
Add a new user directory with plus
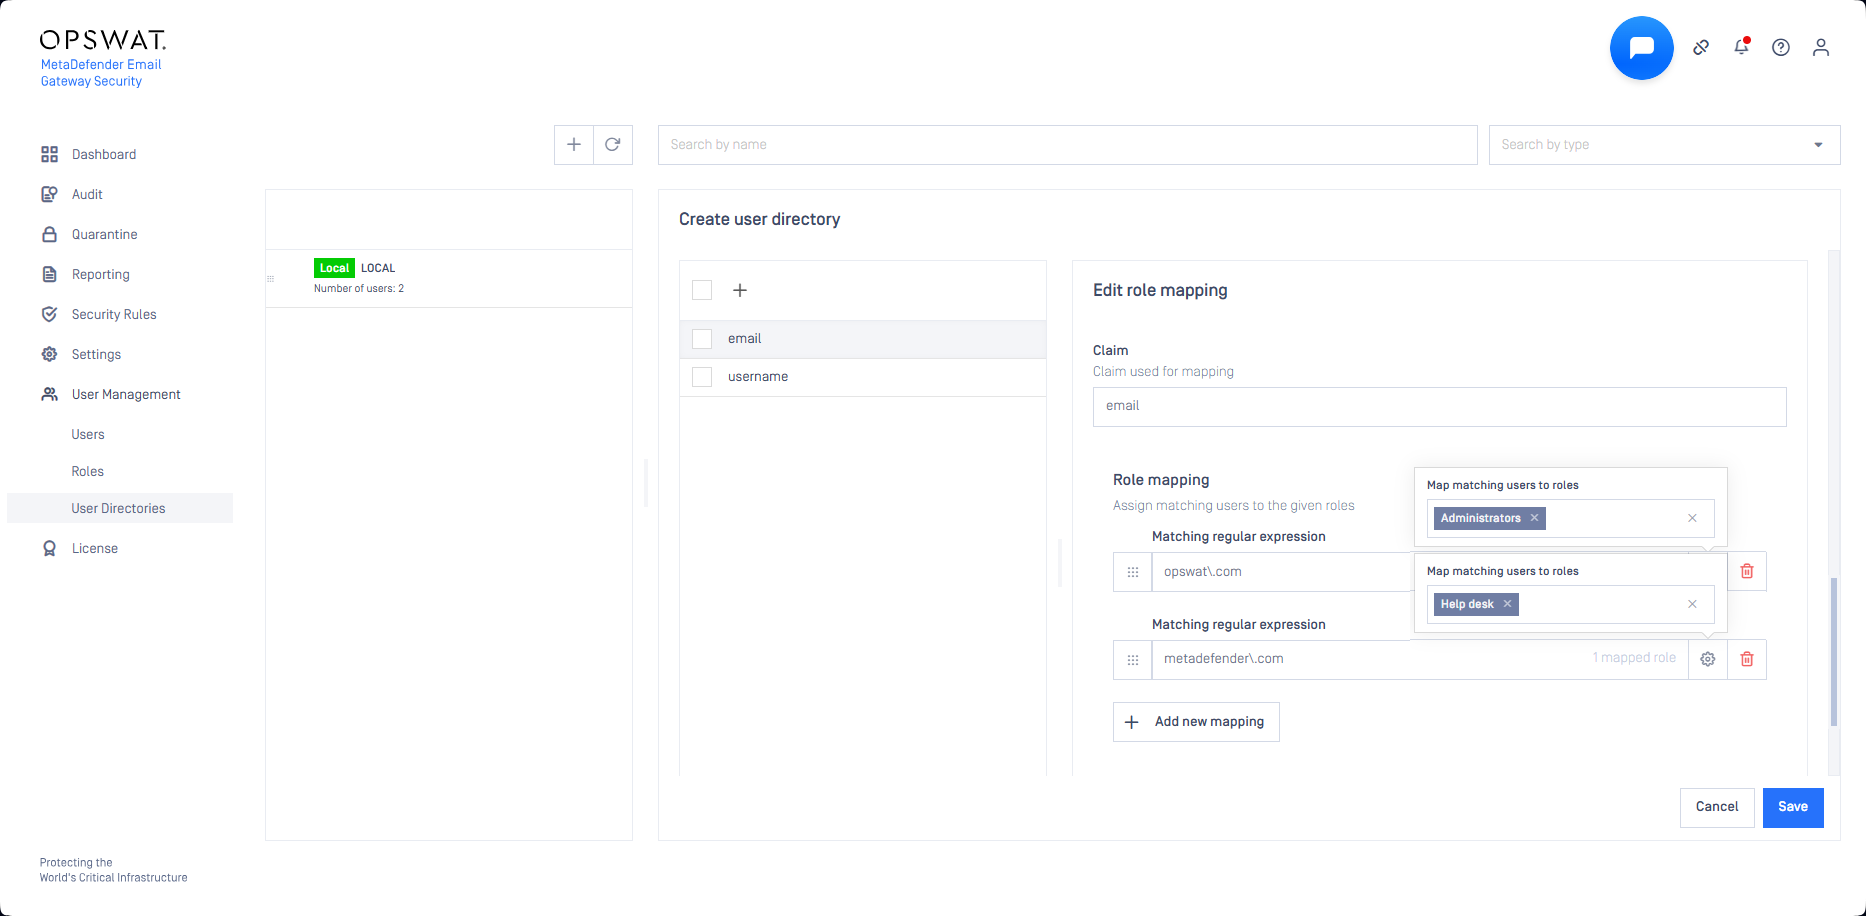(x=574, y=145)
